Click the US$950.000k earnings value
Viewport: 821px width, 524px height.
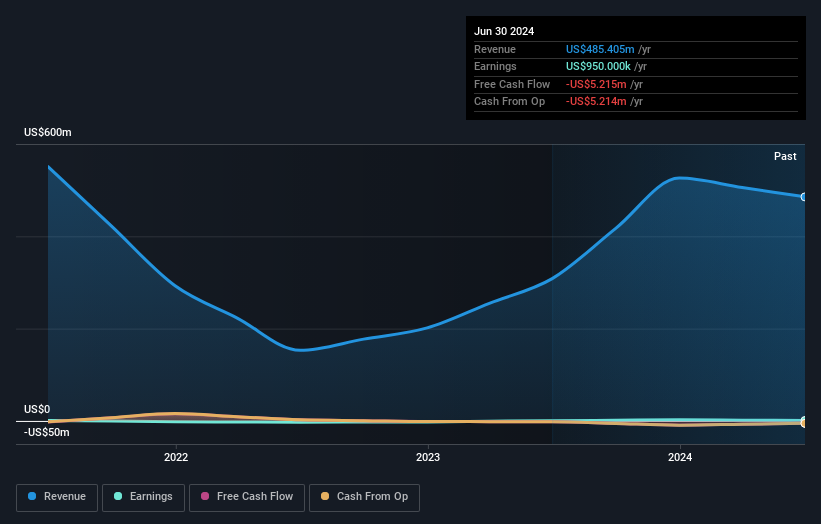pyautogui.click(x=598, y=66)
